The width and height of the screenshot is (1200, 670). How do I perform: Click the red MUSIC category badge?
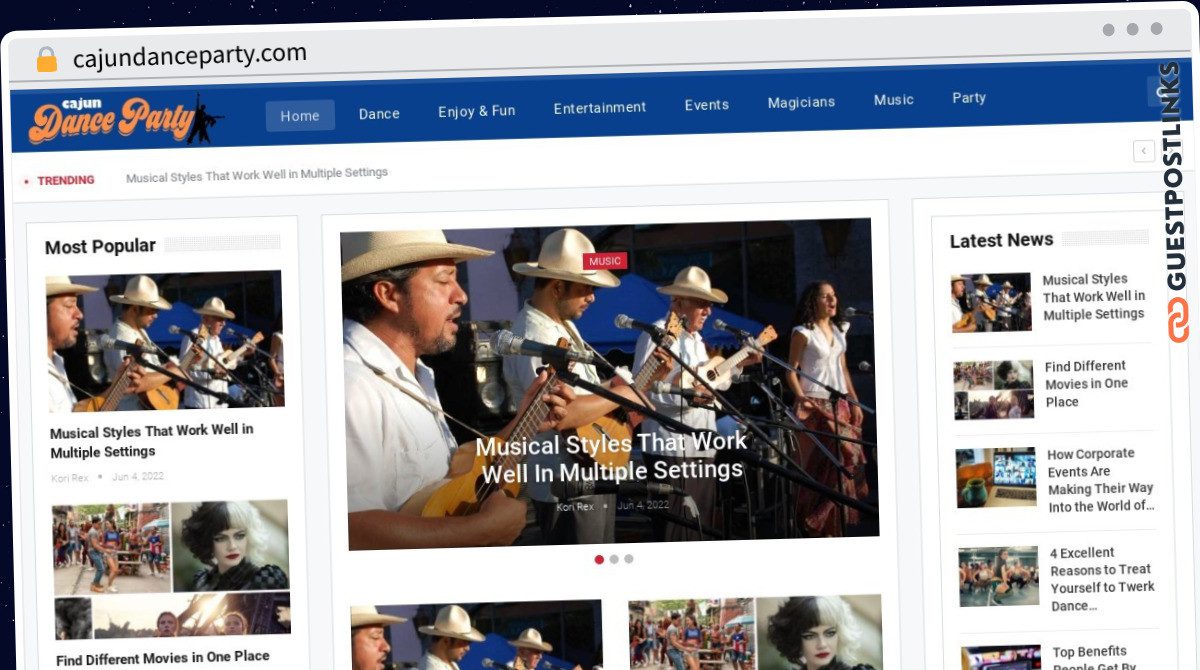[605, 261]
